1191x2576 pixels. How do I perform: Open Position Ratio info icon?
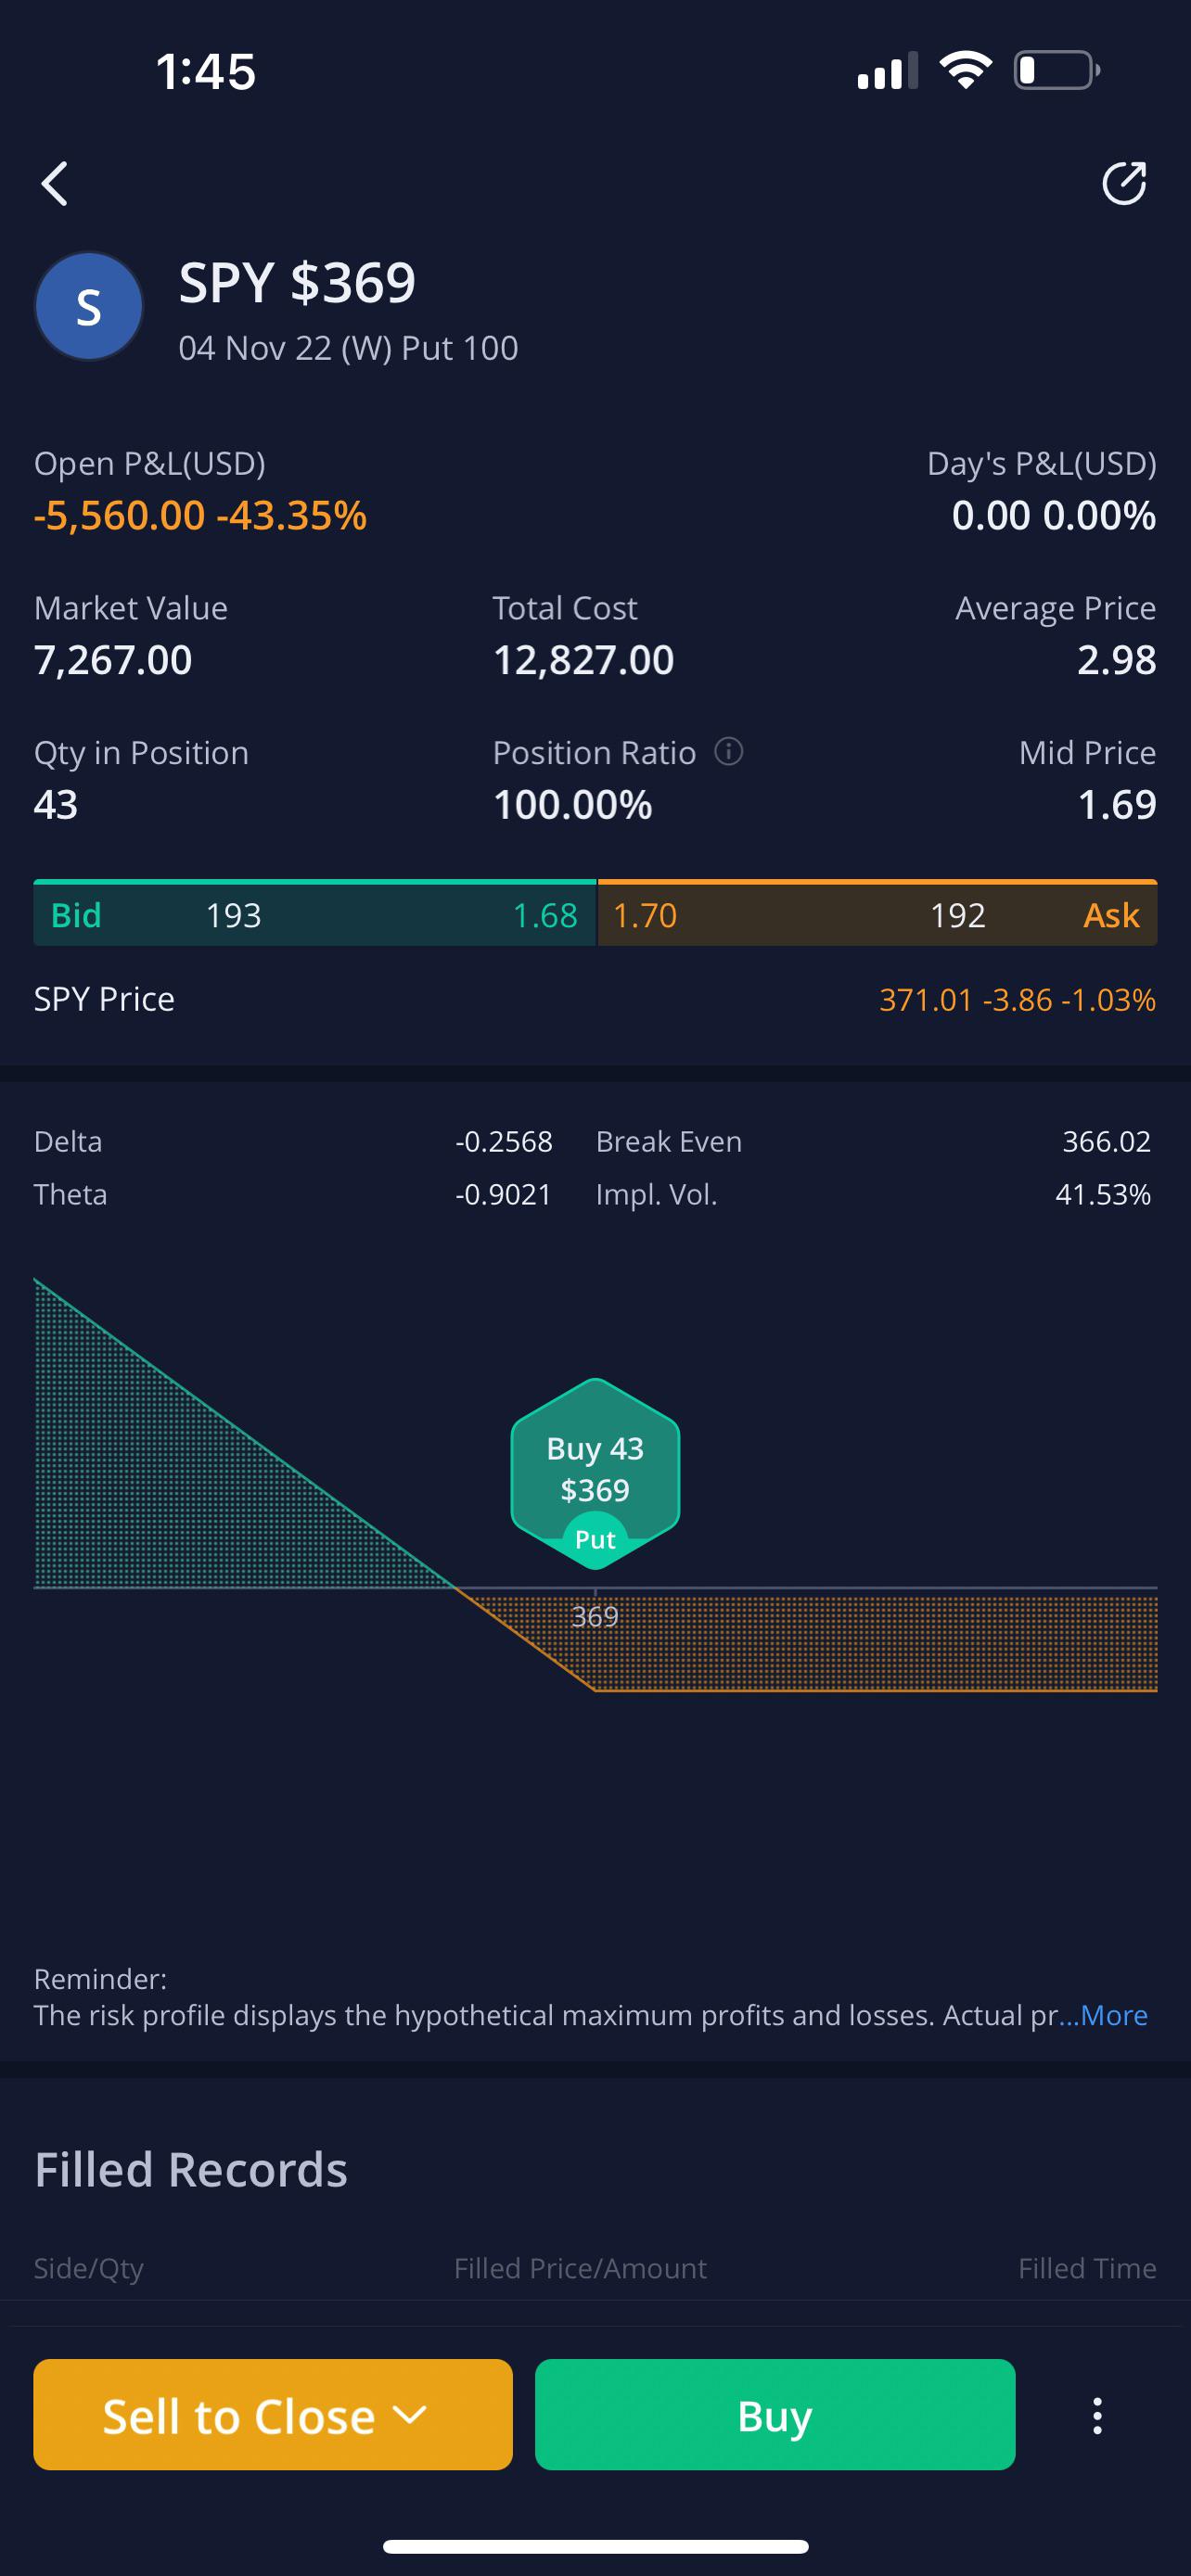pyautogui.click(x=729, y=751)
